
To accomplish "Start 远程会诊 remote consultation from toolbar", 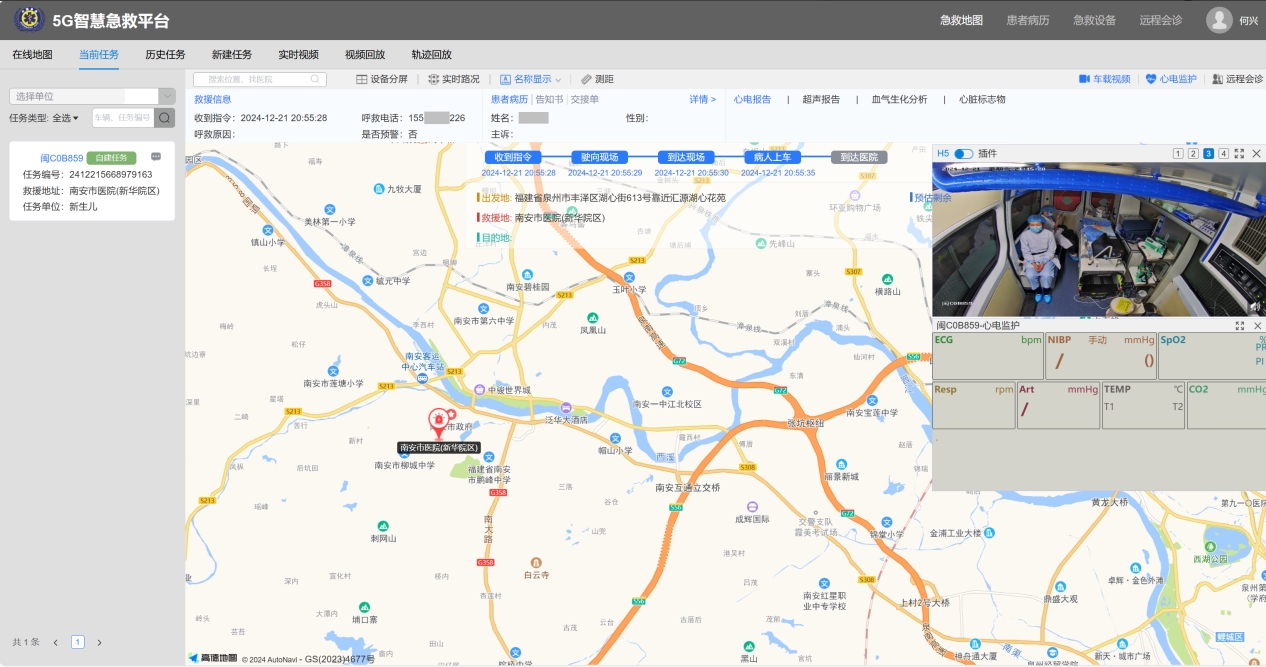I will pyautogui.click(x=1238, y=79).
